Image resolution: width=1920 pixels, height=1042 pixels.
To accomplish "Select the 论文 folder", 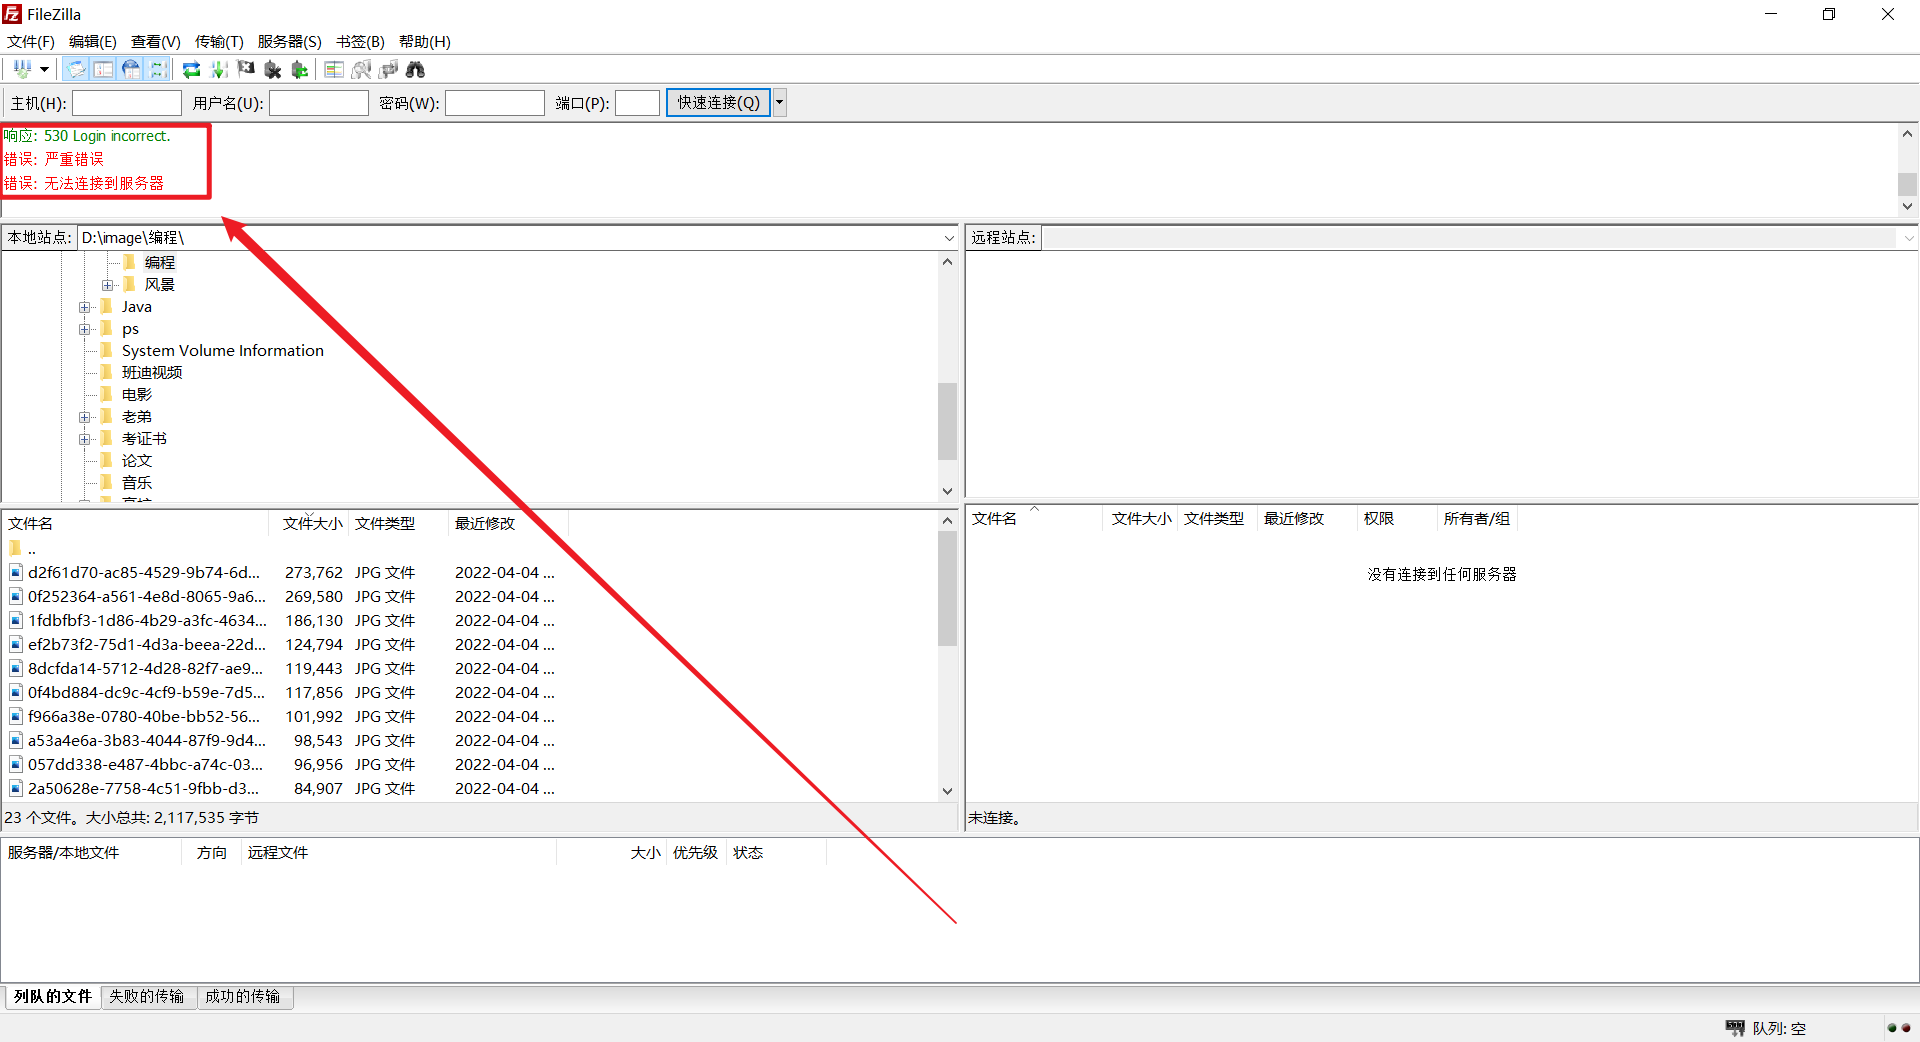I will [137, 461].
